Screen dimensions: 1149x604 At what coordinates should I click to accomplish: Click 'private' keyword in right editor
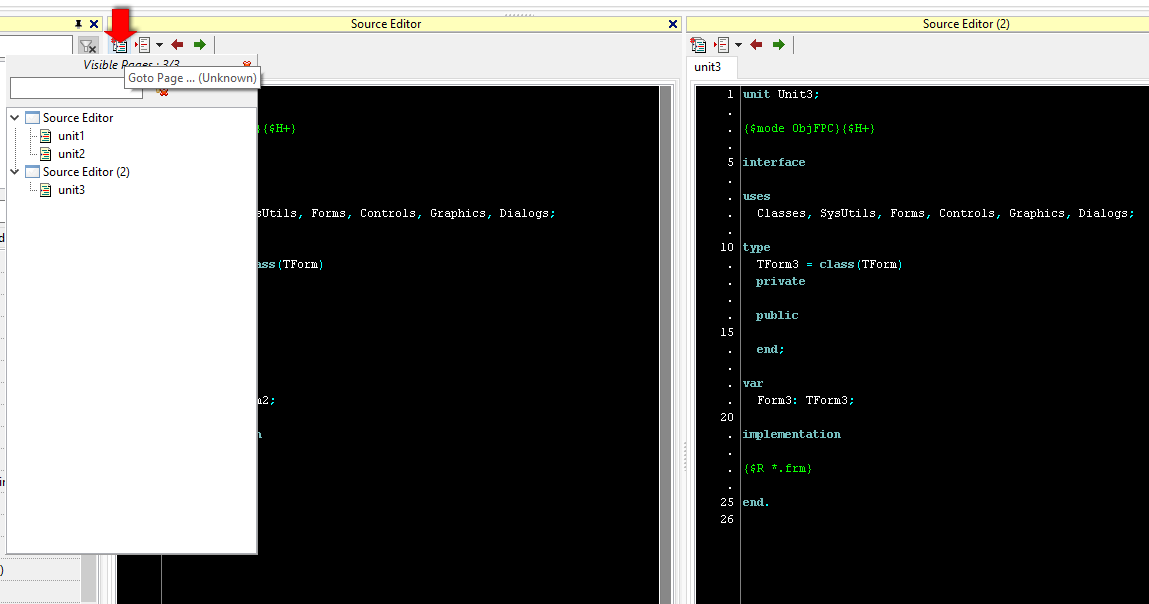pyautogui.click(x=780, y=281)
